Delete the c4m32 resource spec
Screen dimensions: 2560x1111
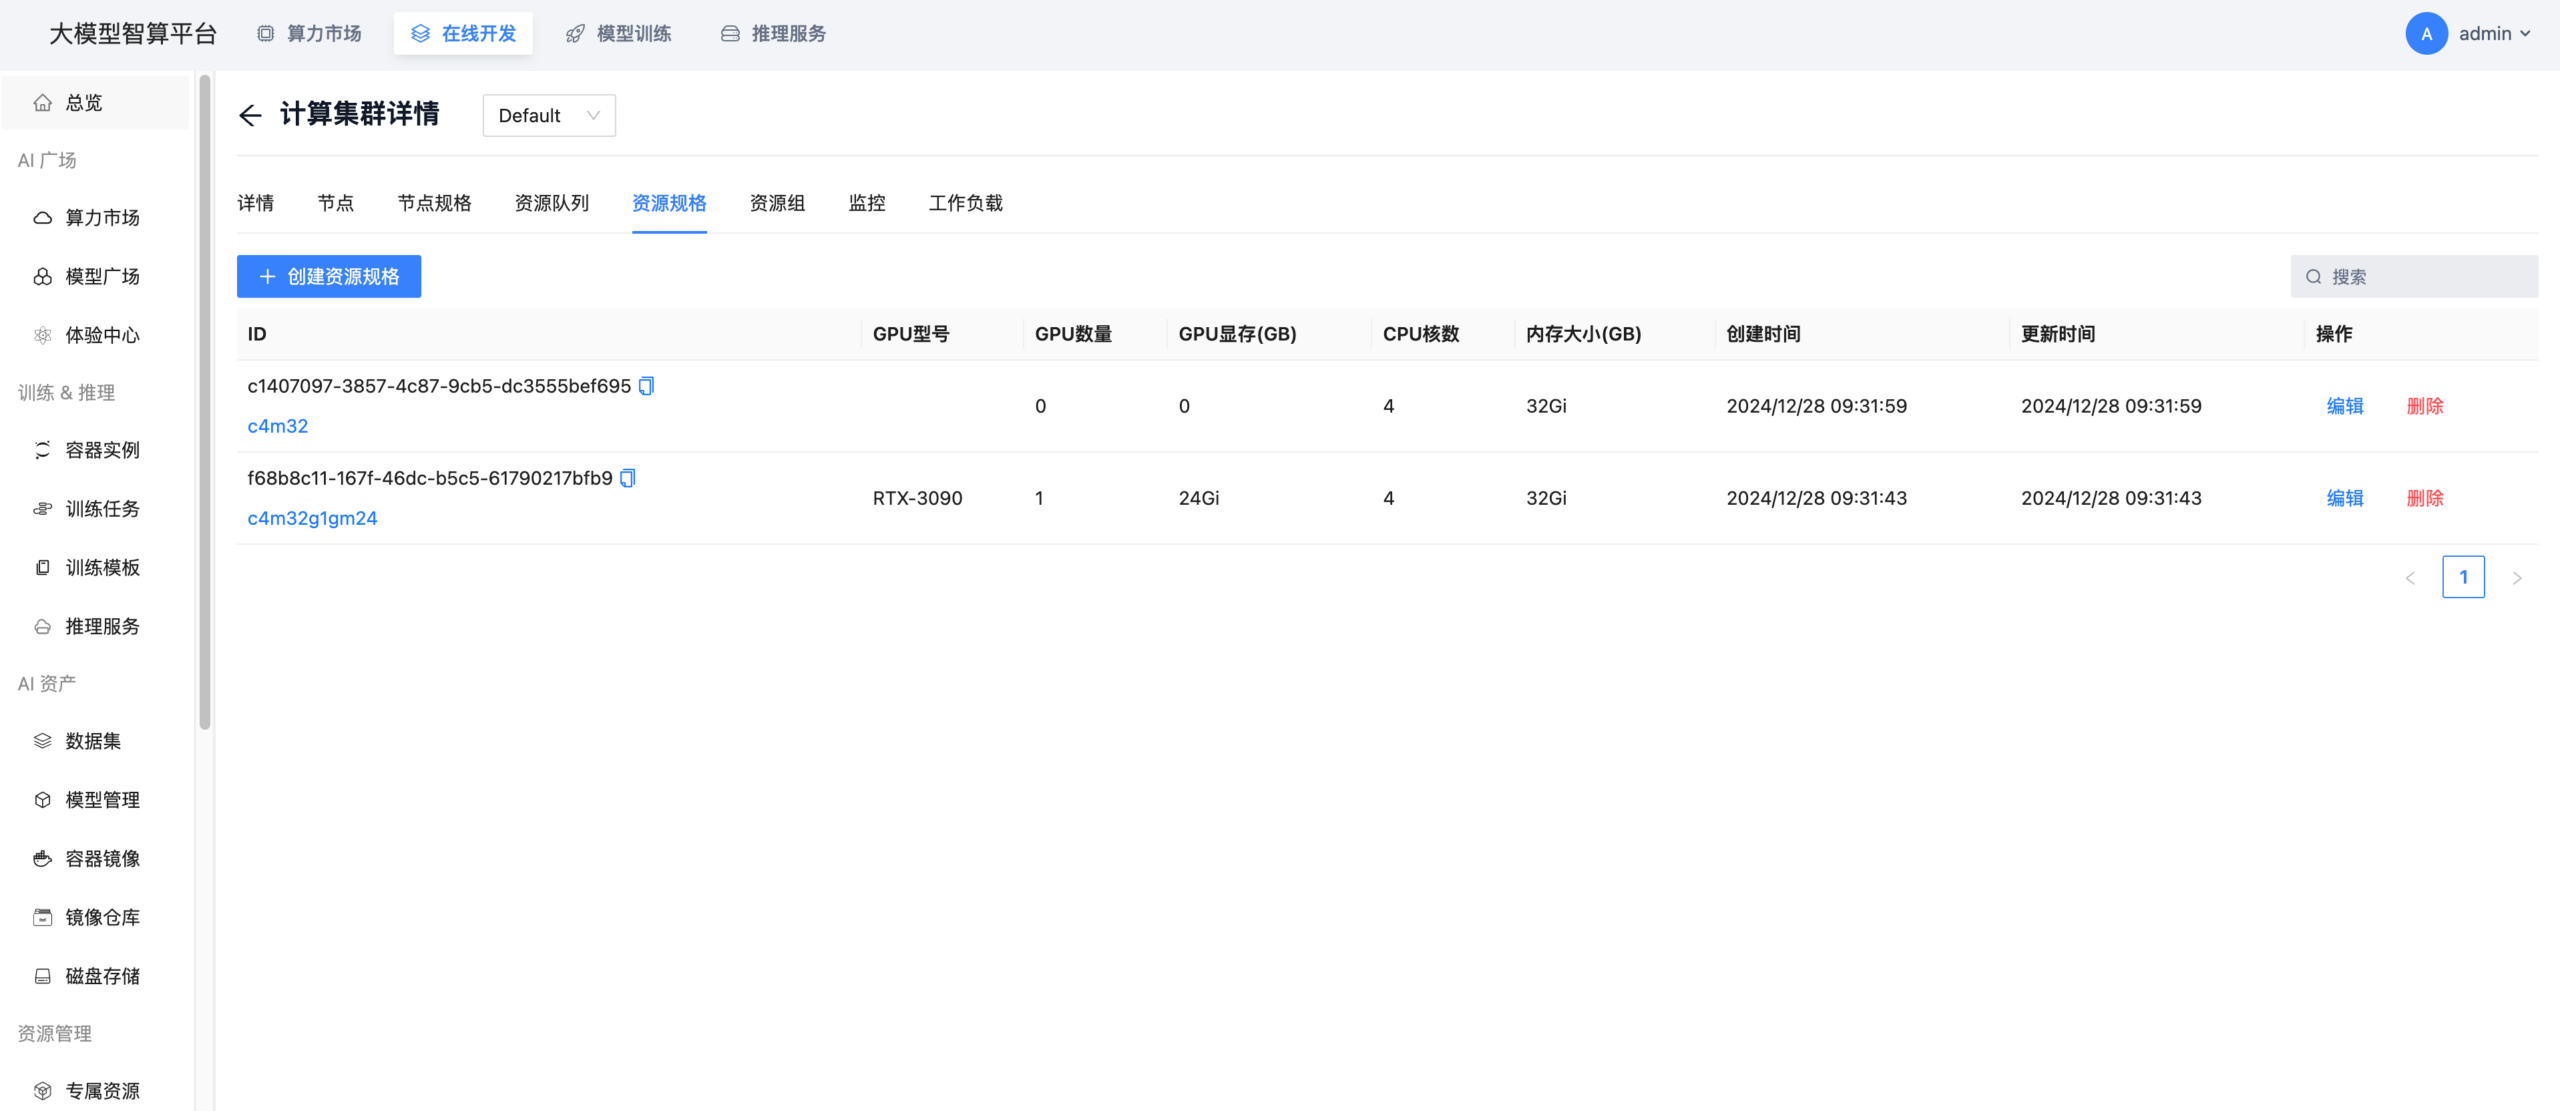coord(2425,406)
